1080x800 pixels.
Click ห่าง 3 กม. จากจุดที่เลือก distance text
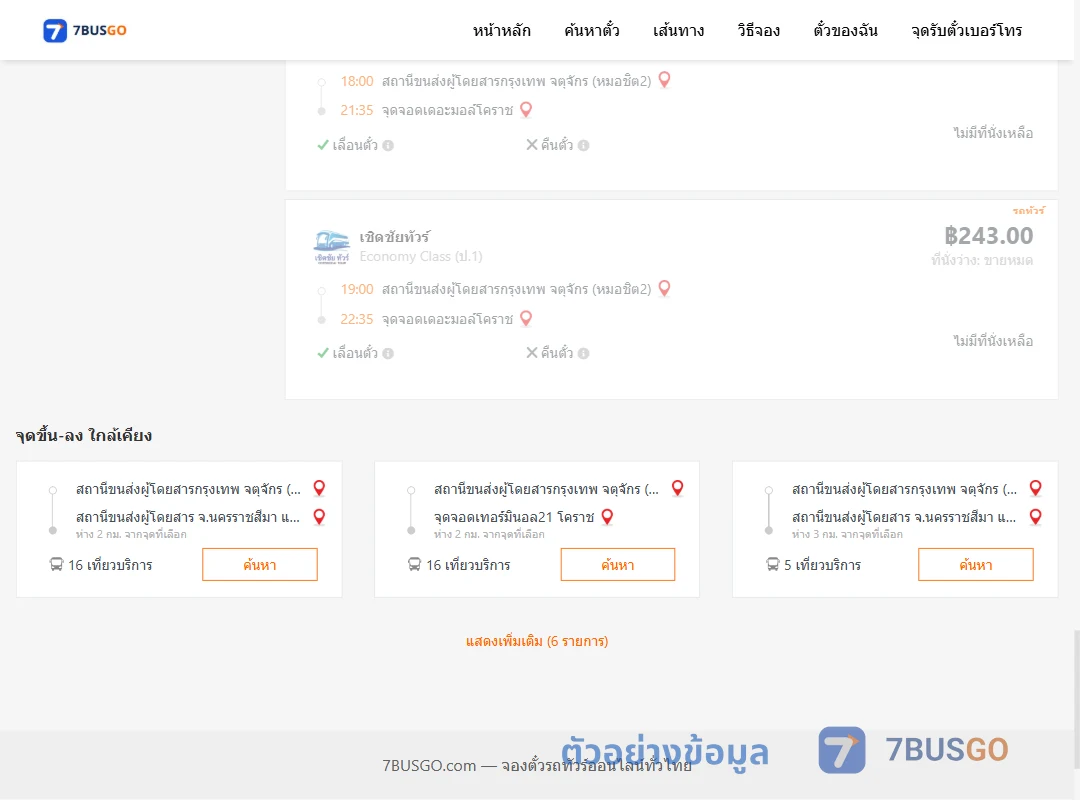[847, 534]
